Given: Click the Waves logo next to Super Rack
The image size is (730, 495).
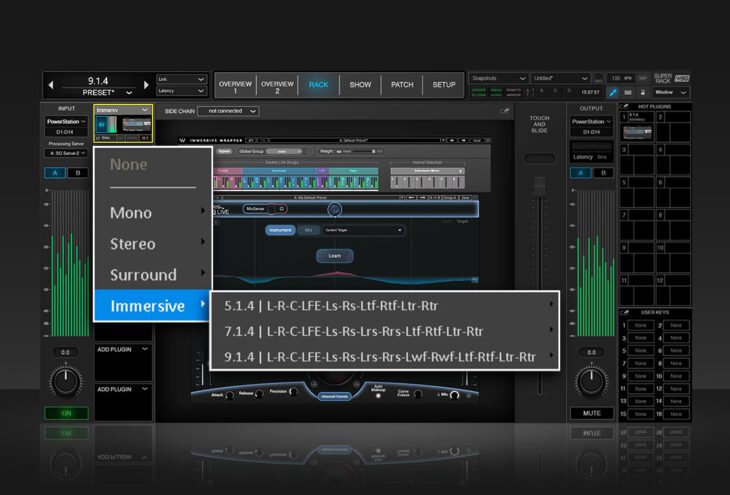Looking at the screenshot, I should pyautogui.click(x=682, y=78).
